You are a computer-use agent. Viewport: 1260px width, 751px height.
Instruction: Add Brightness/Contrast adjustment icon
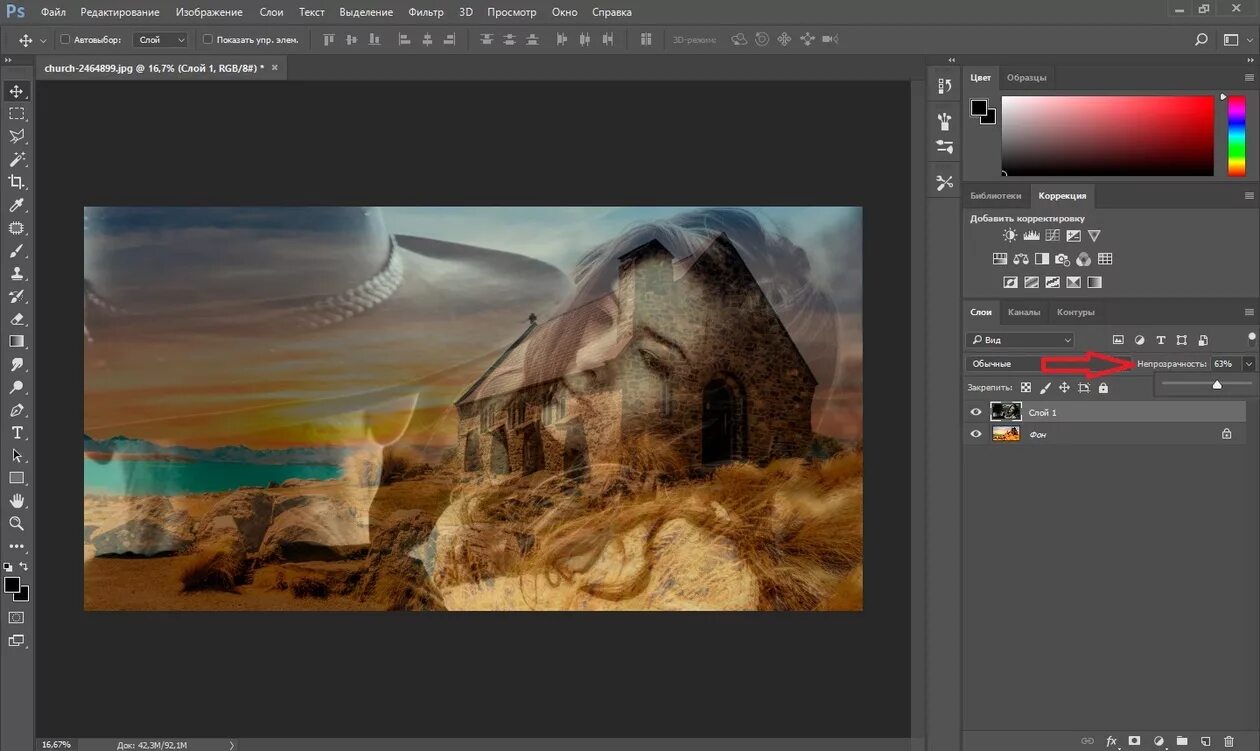coord(1010,236)
